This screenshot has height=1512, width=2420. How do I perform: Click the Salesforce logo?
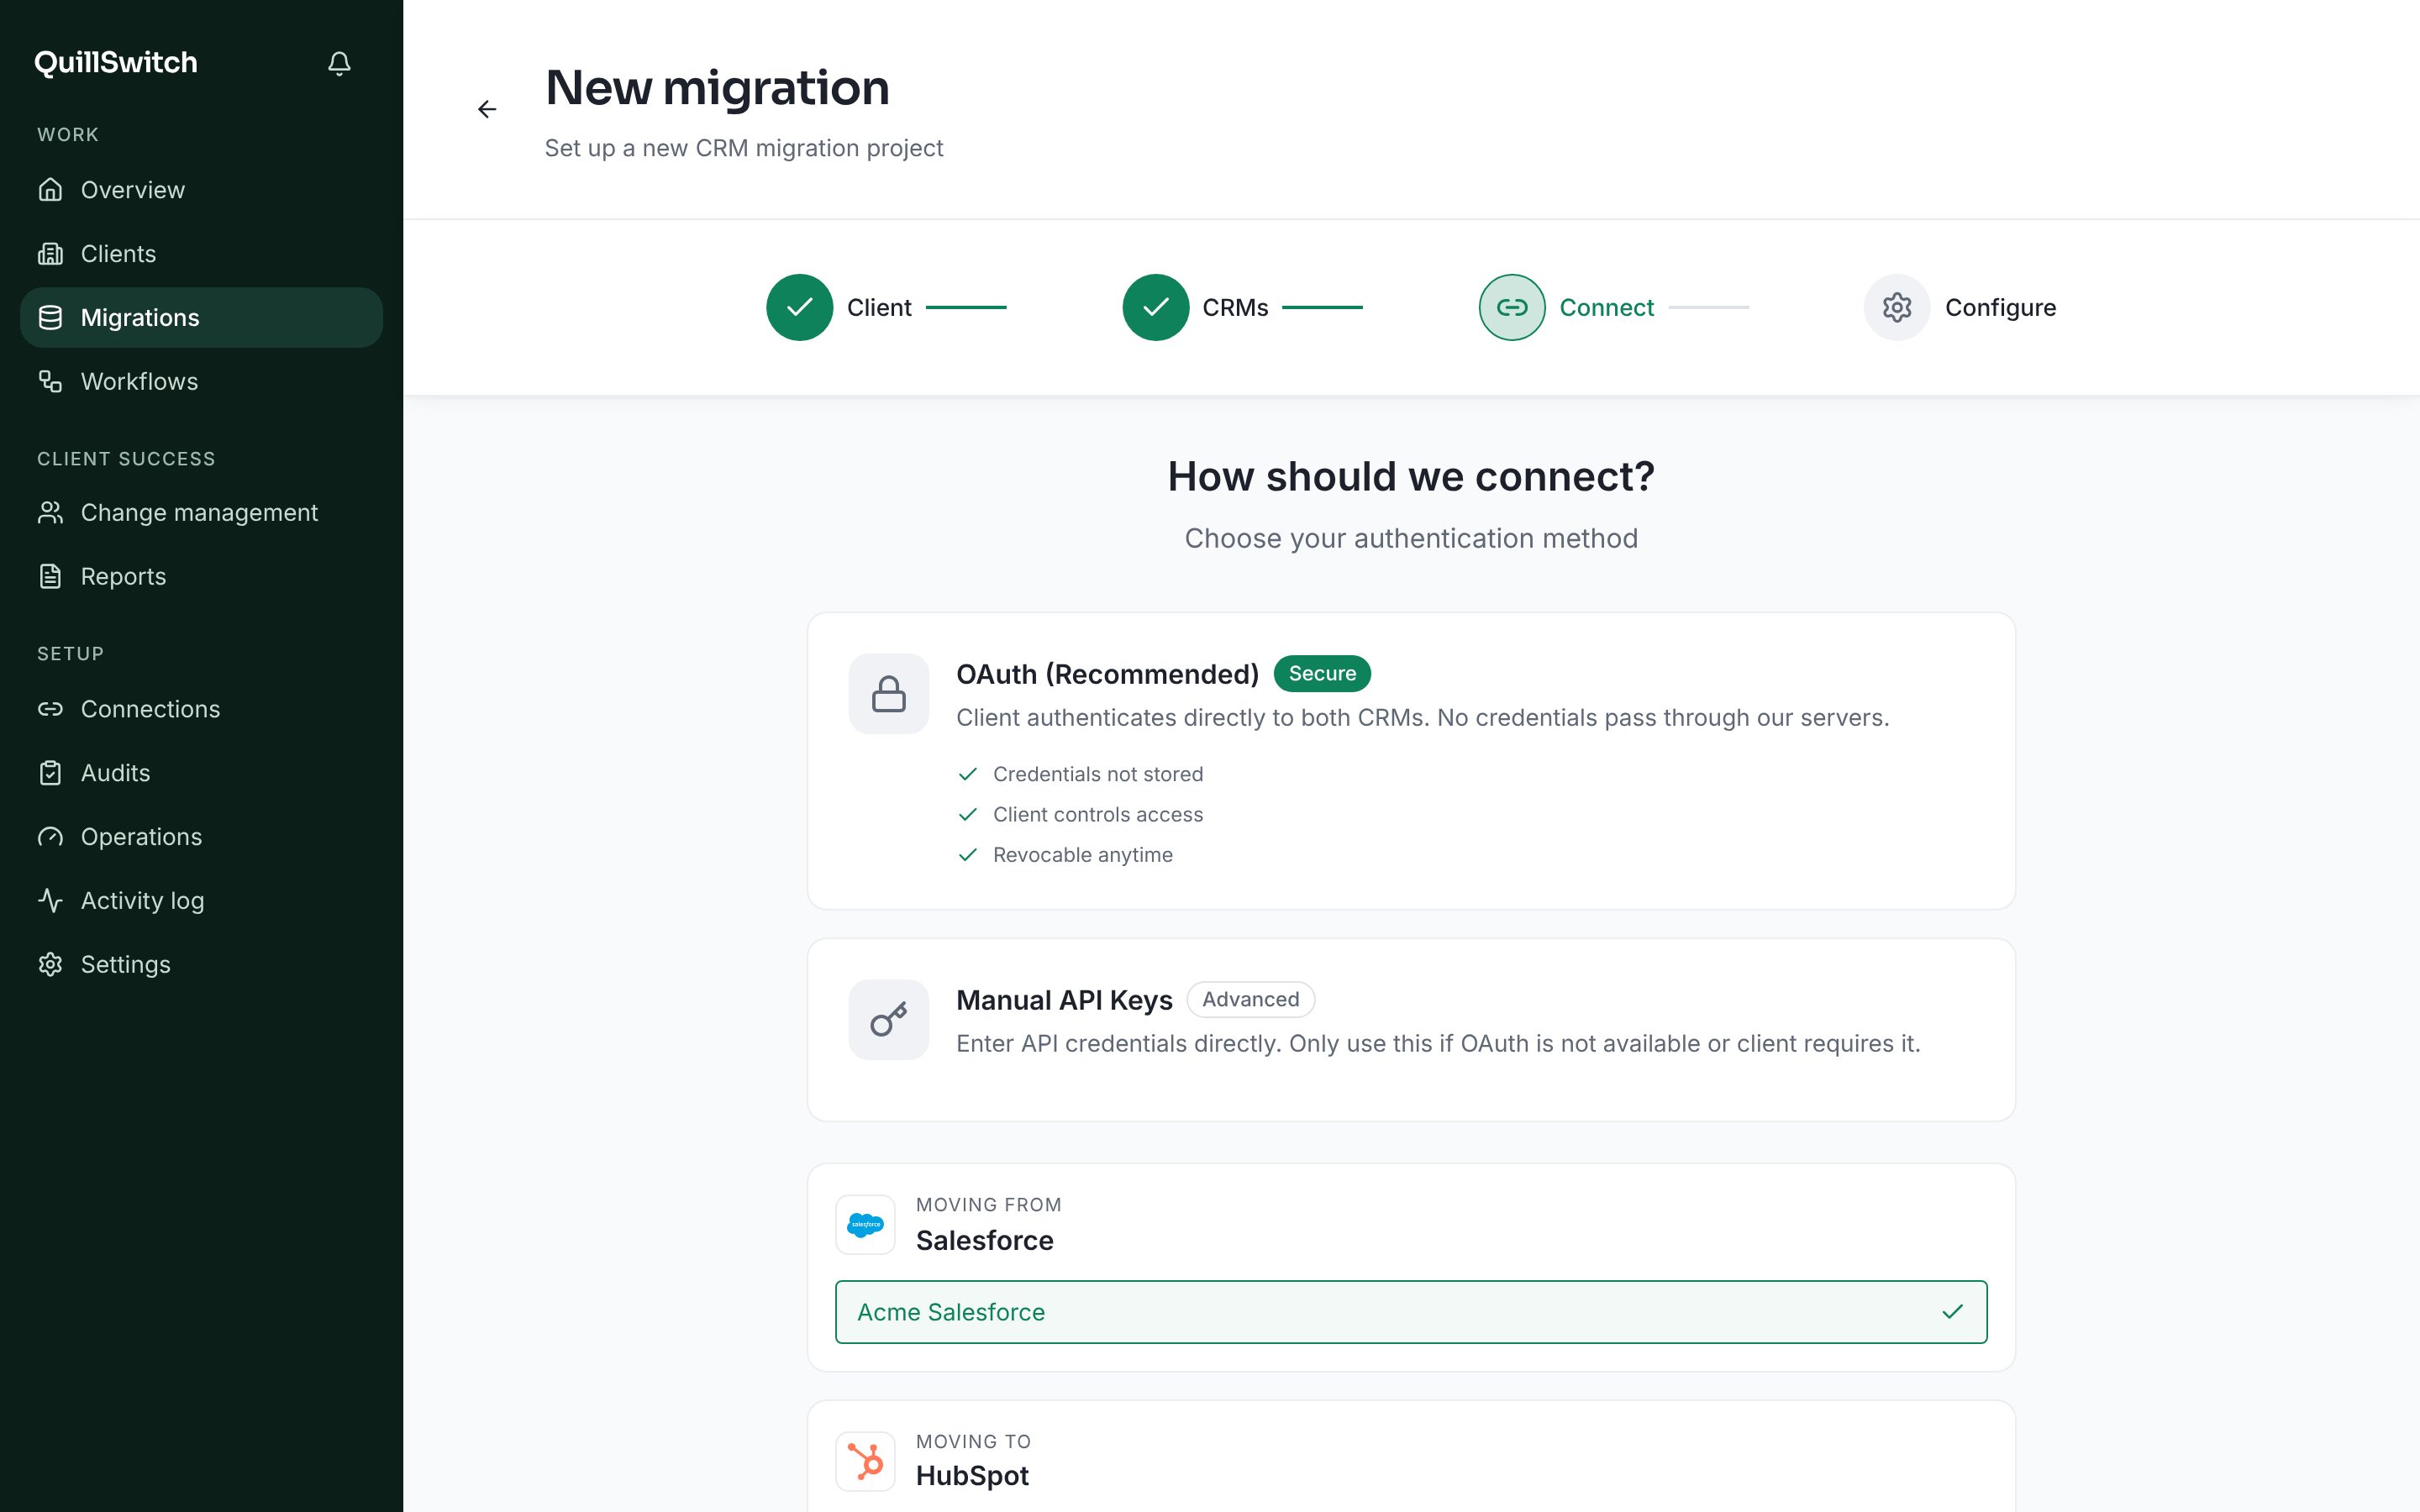tap(865, 1225)
